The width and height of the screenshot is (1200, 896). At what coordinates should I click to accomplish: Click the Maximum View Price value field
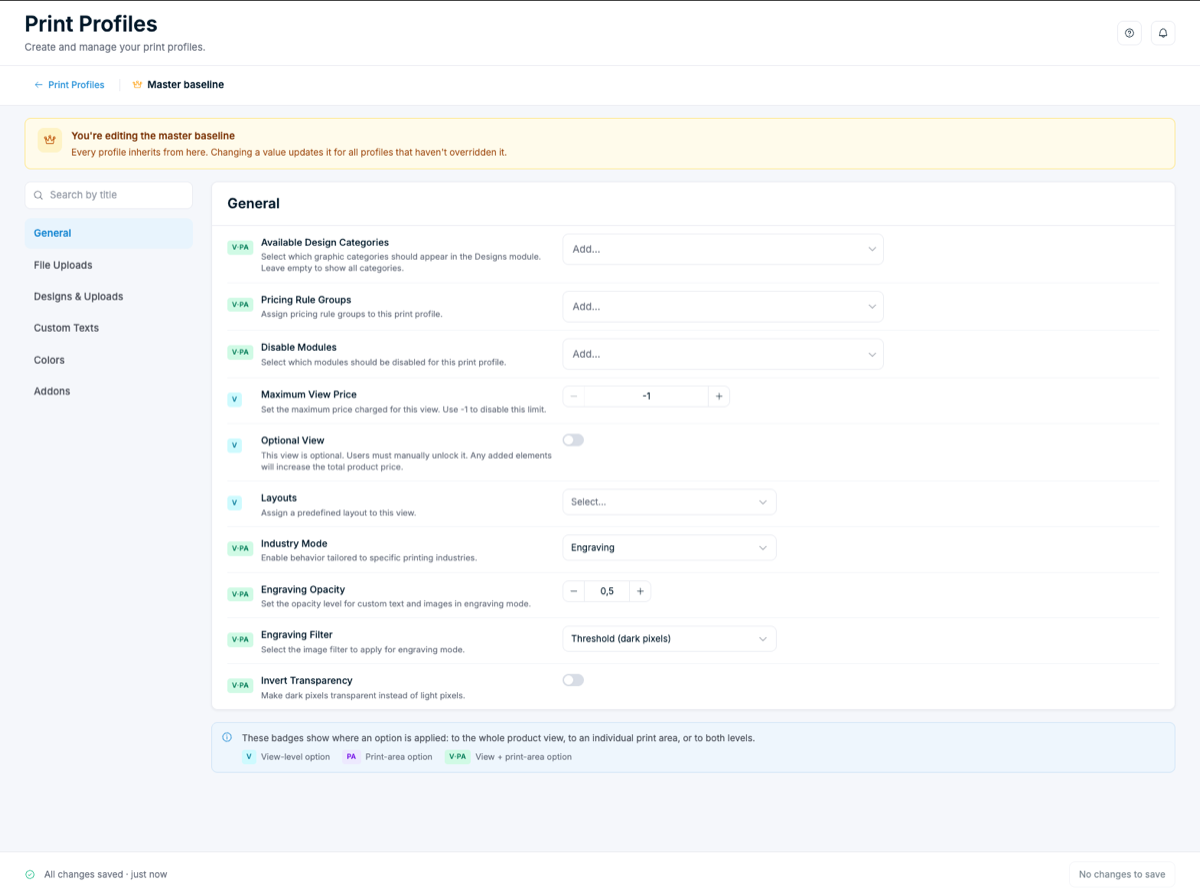click(646, 397)
